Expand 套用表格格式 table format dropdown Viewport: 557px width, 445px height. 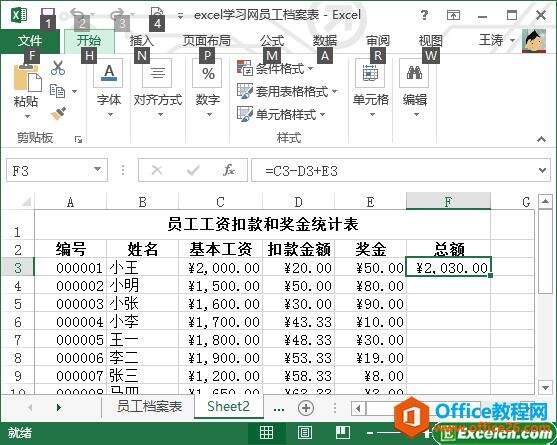pos(335,91)
